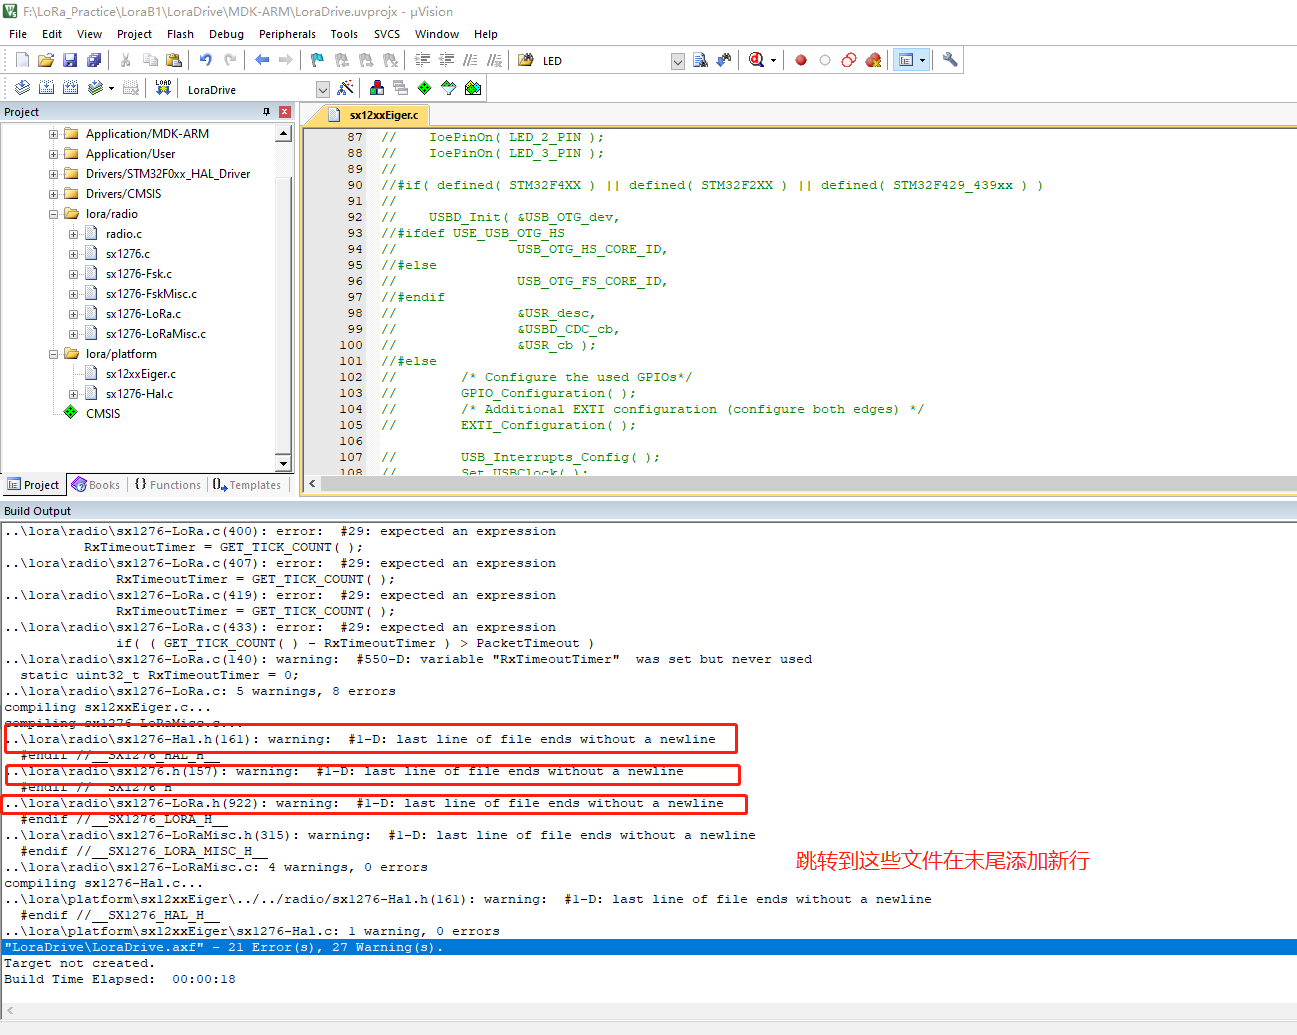Start the debug session using the magnifier icon
The height and width of the screenshot is (1035, 1297).
click(x=757, y=60)
